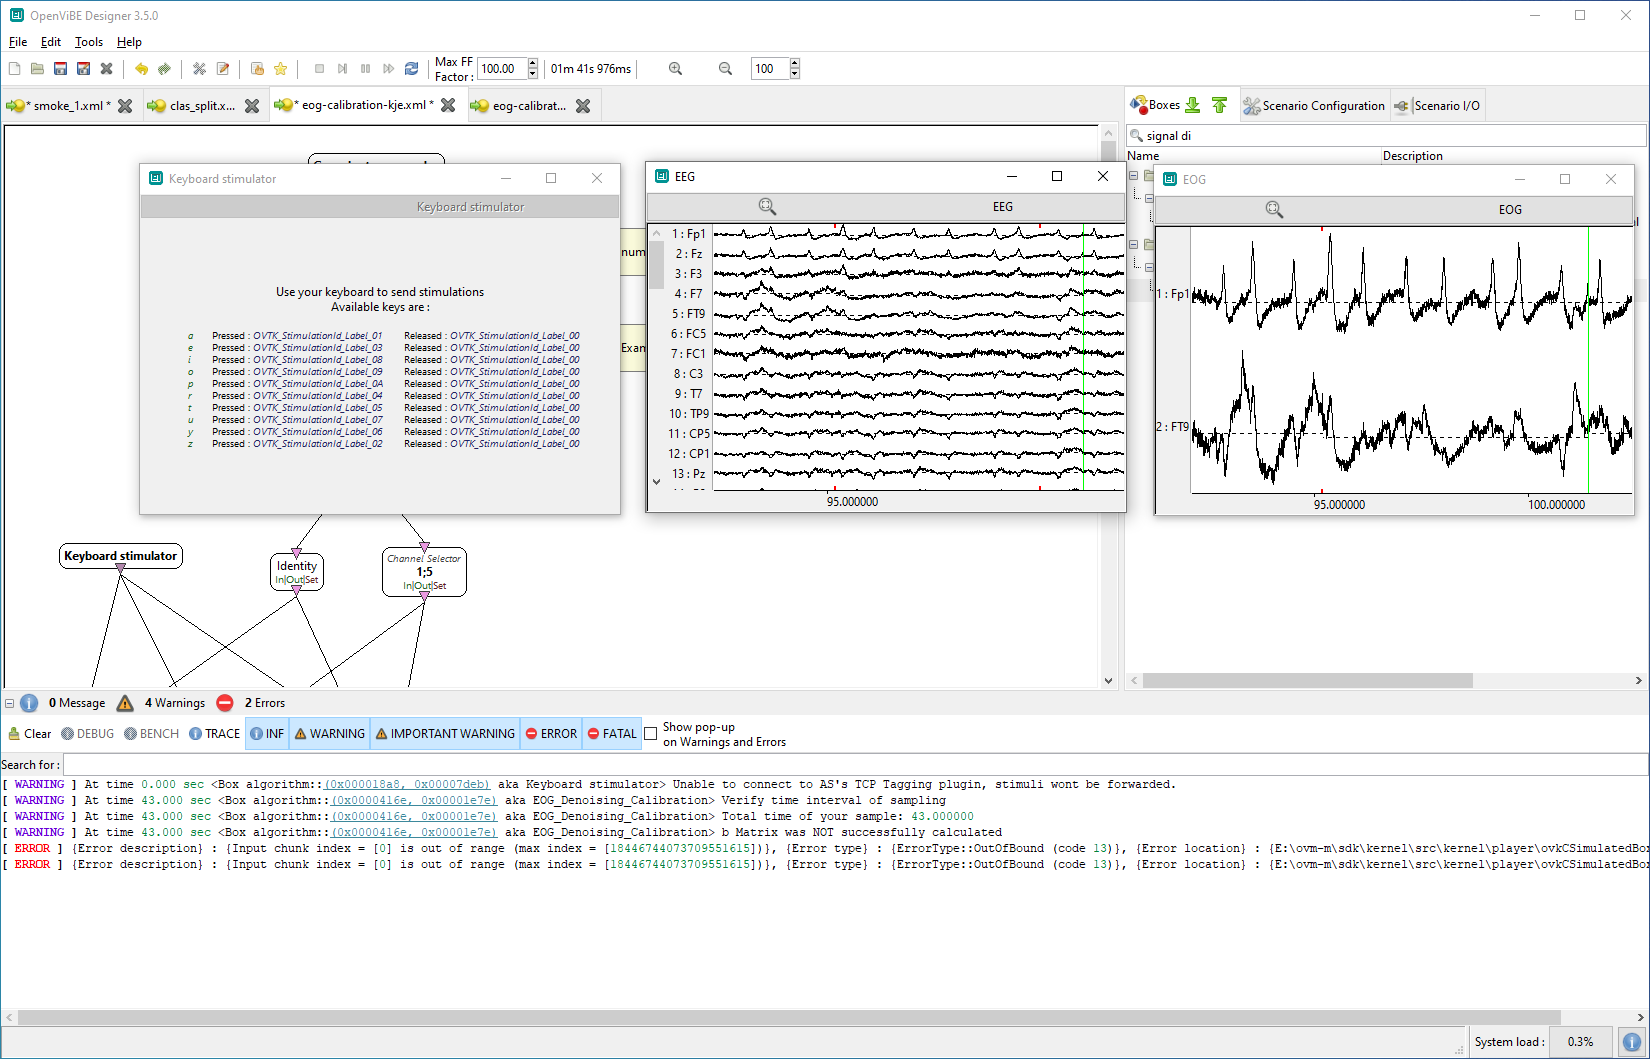Fast-forward the scenario
Screen dimensions: 1650x1059
(x=388, y=69)
